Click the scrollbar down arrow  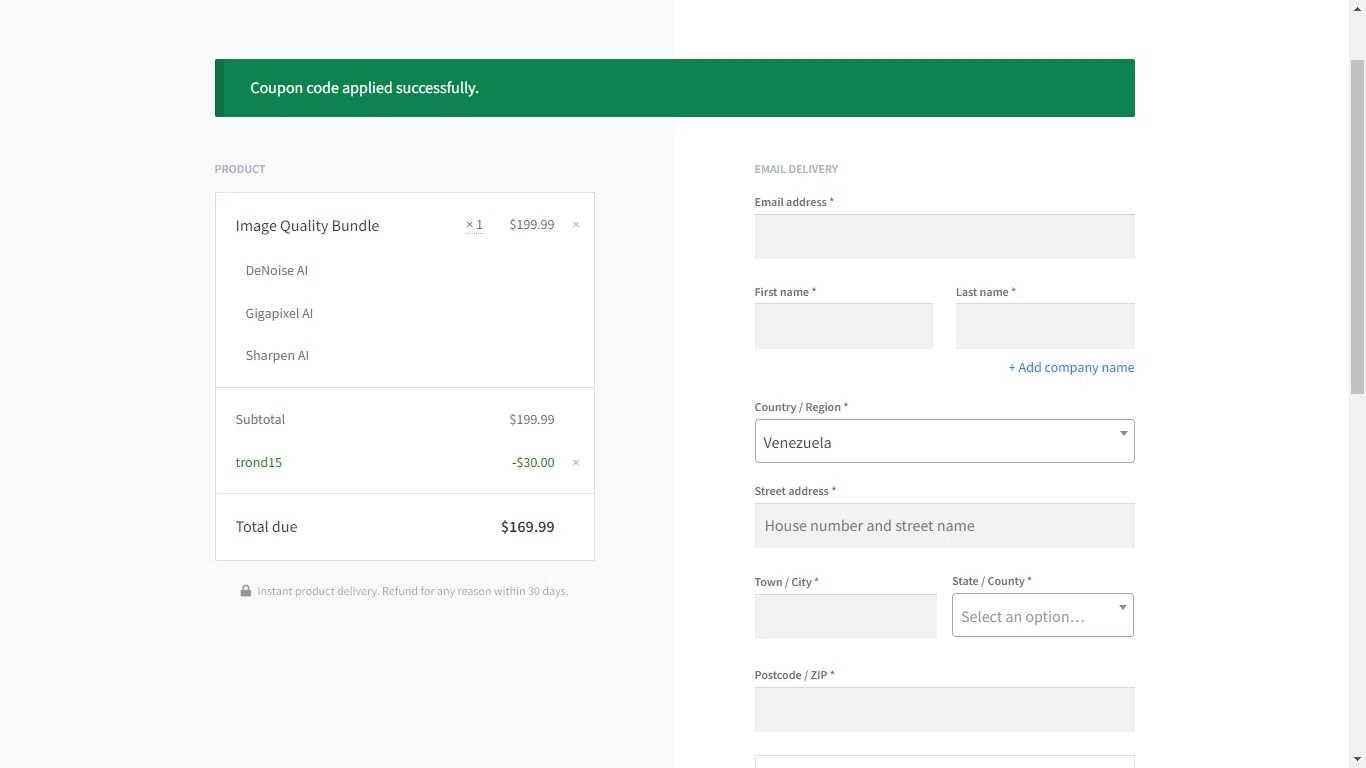point(1357,759)
